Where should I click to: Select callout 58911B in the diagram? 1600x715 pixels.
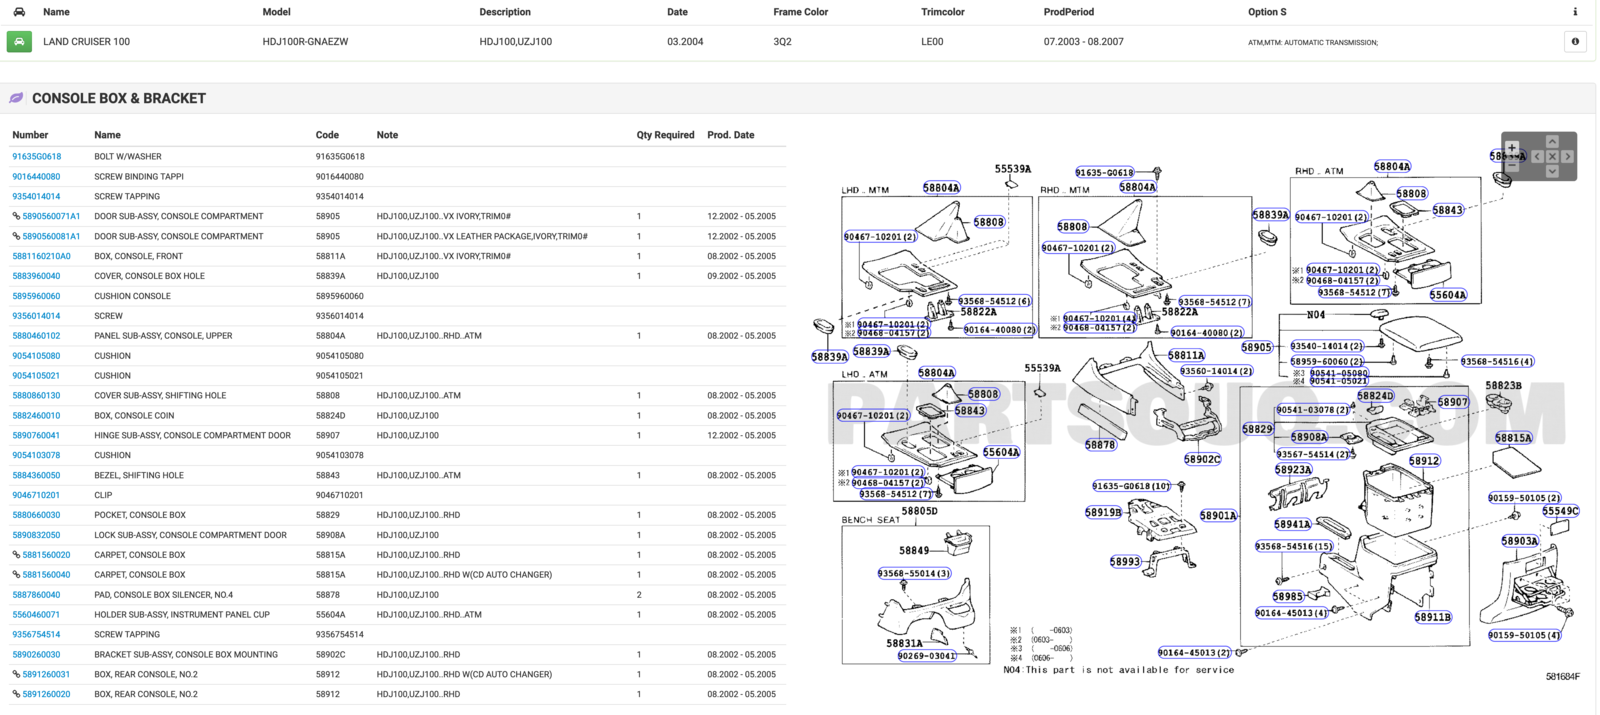(x=1432, y=617)
